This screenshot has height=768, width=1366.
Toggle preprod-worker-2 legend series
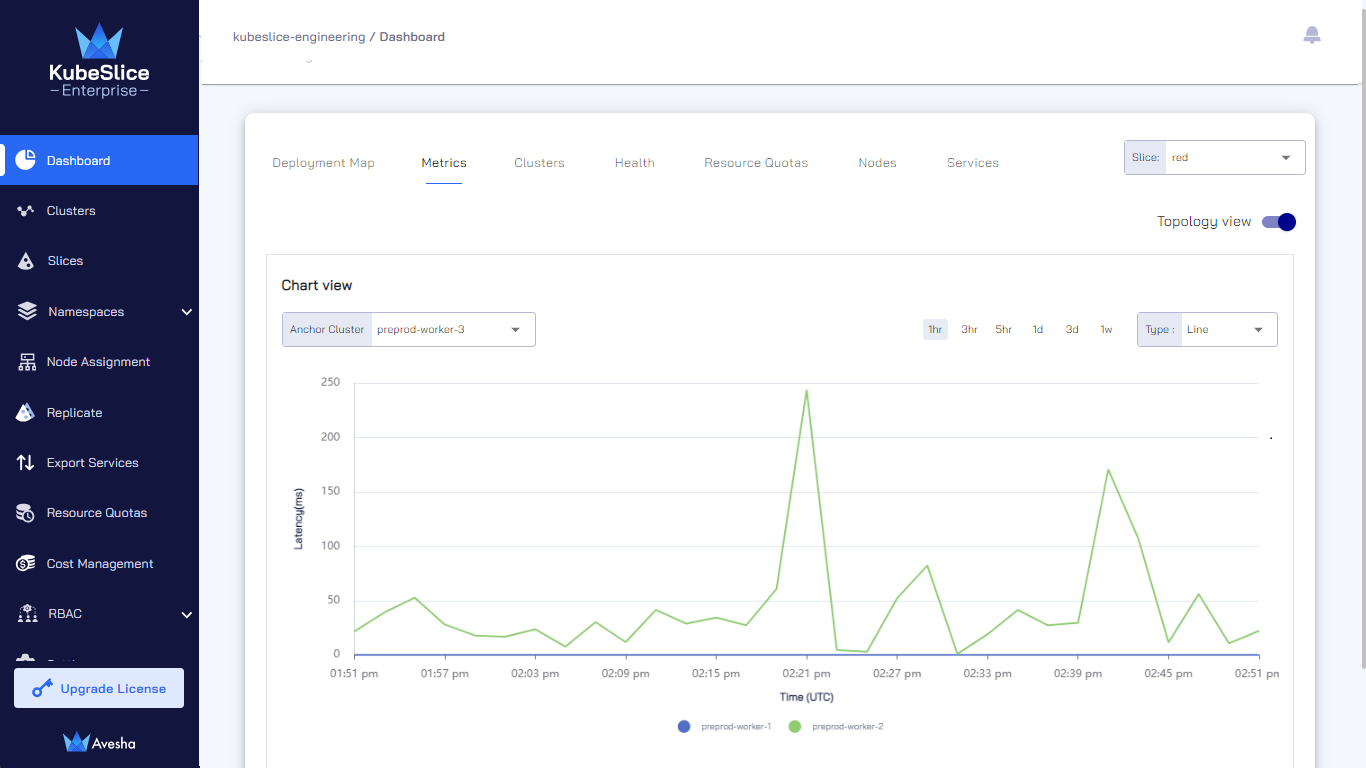pyautogui.click(x=836, y=726)
